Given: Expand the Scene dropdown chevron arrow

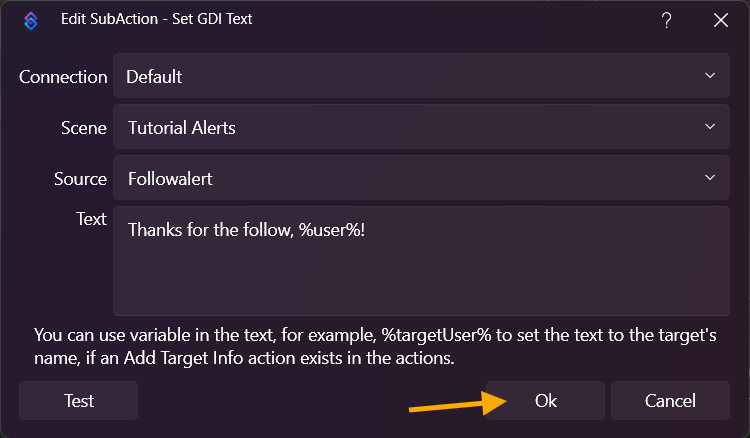Looking at the screenshot, I should click(x=710, y=127).
